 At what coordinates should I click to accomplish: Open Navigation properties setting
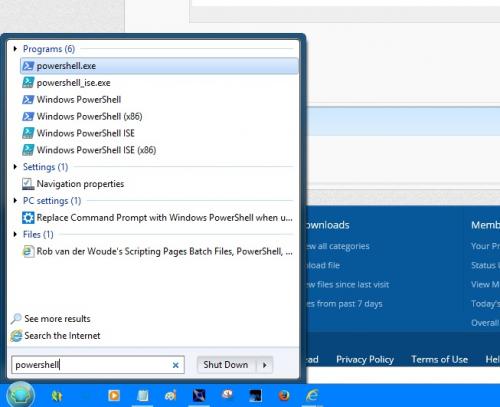pos(159,184)
